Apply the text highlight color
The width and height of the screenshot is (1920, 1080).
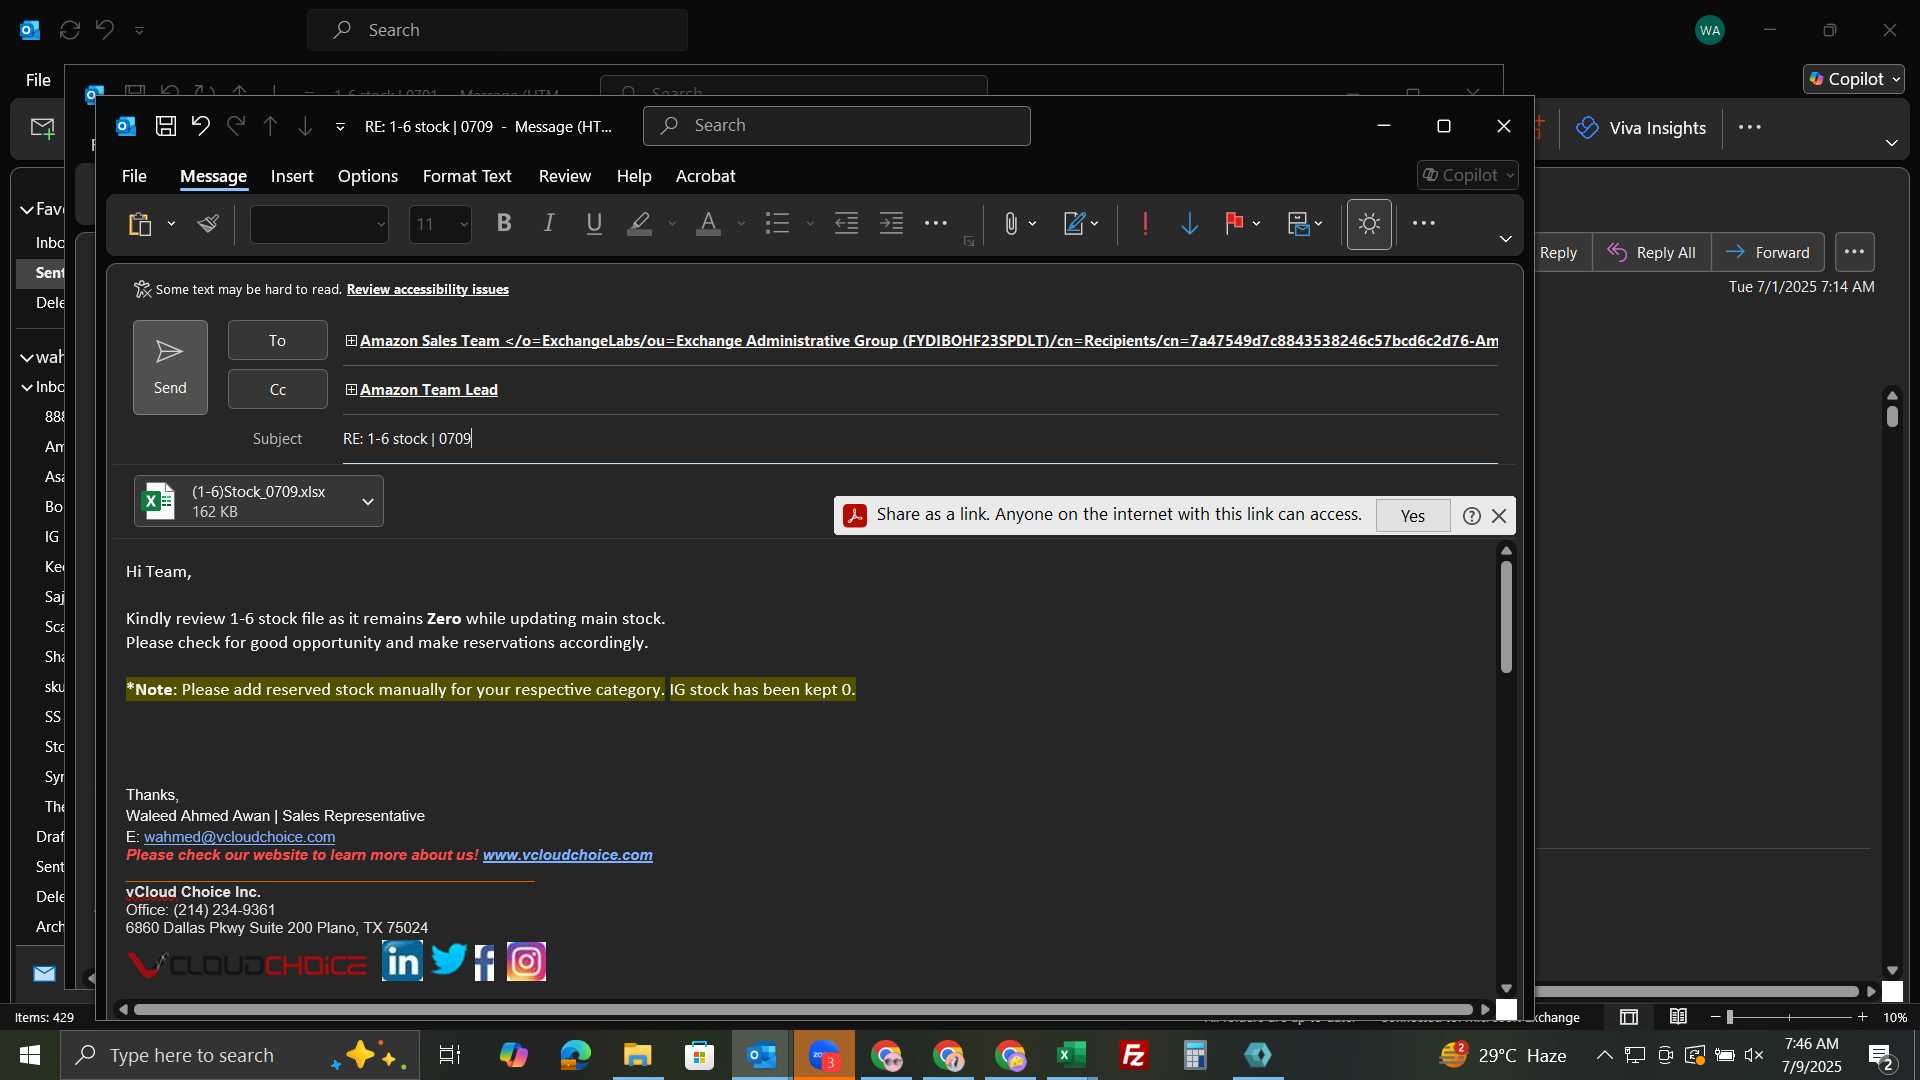coord(640,224)
